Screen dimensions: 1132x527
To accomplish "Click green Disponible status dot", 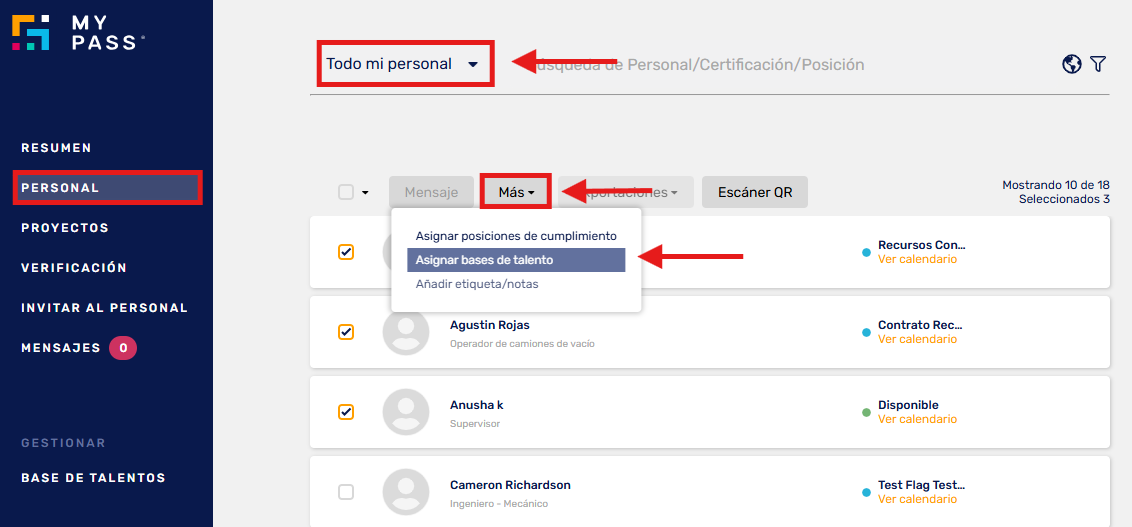I will [x=866, y=412].
